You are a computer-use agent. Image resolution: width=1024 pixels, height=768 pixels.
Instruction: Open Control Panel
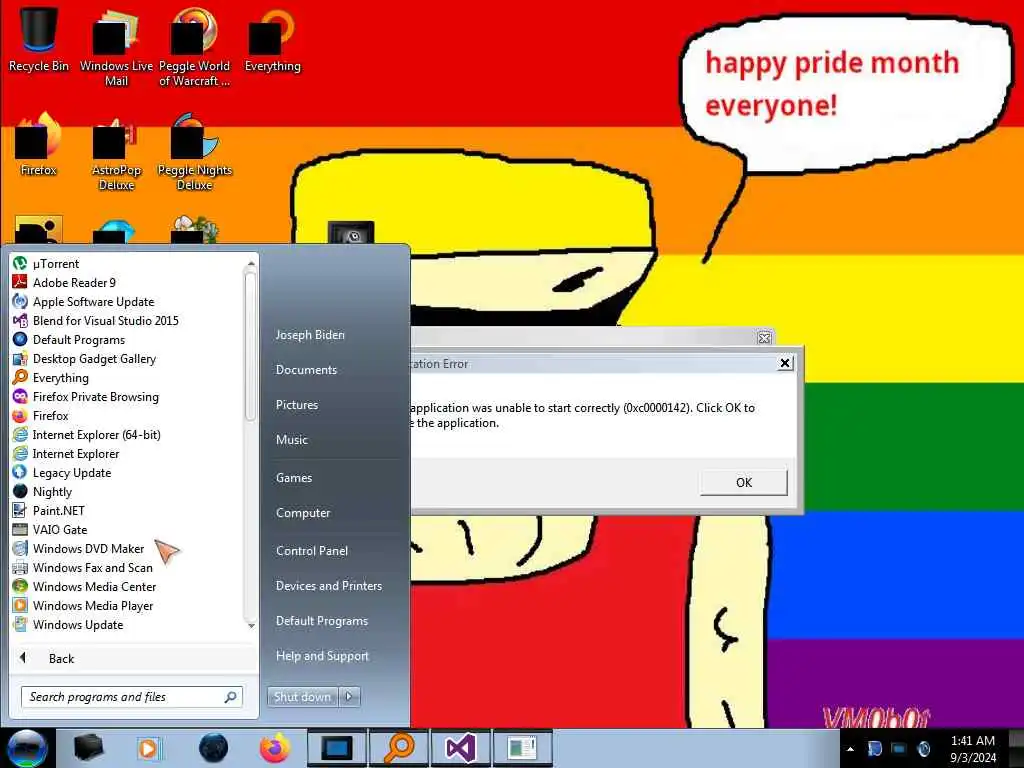click(x=312, y=551)
